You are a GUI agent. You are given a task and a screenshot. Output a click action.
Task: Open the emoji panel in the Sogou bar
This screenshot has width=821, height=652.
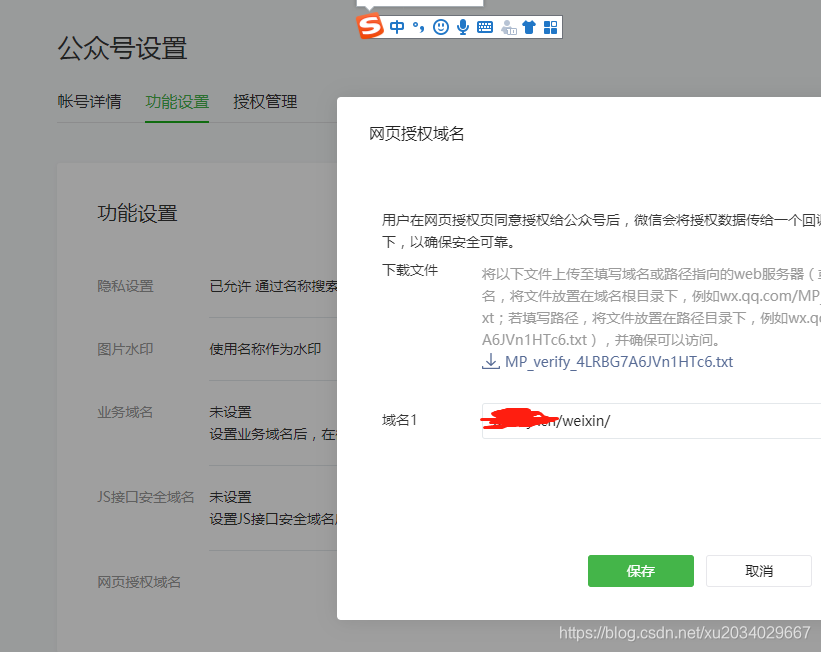441,27
